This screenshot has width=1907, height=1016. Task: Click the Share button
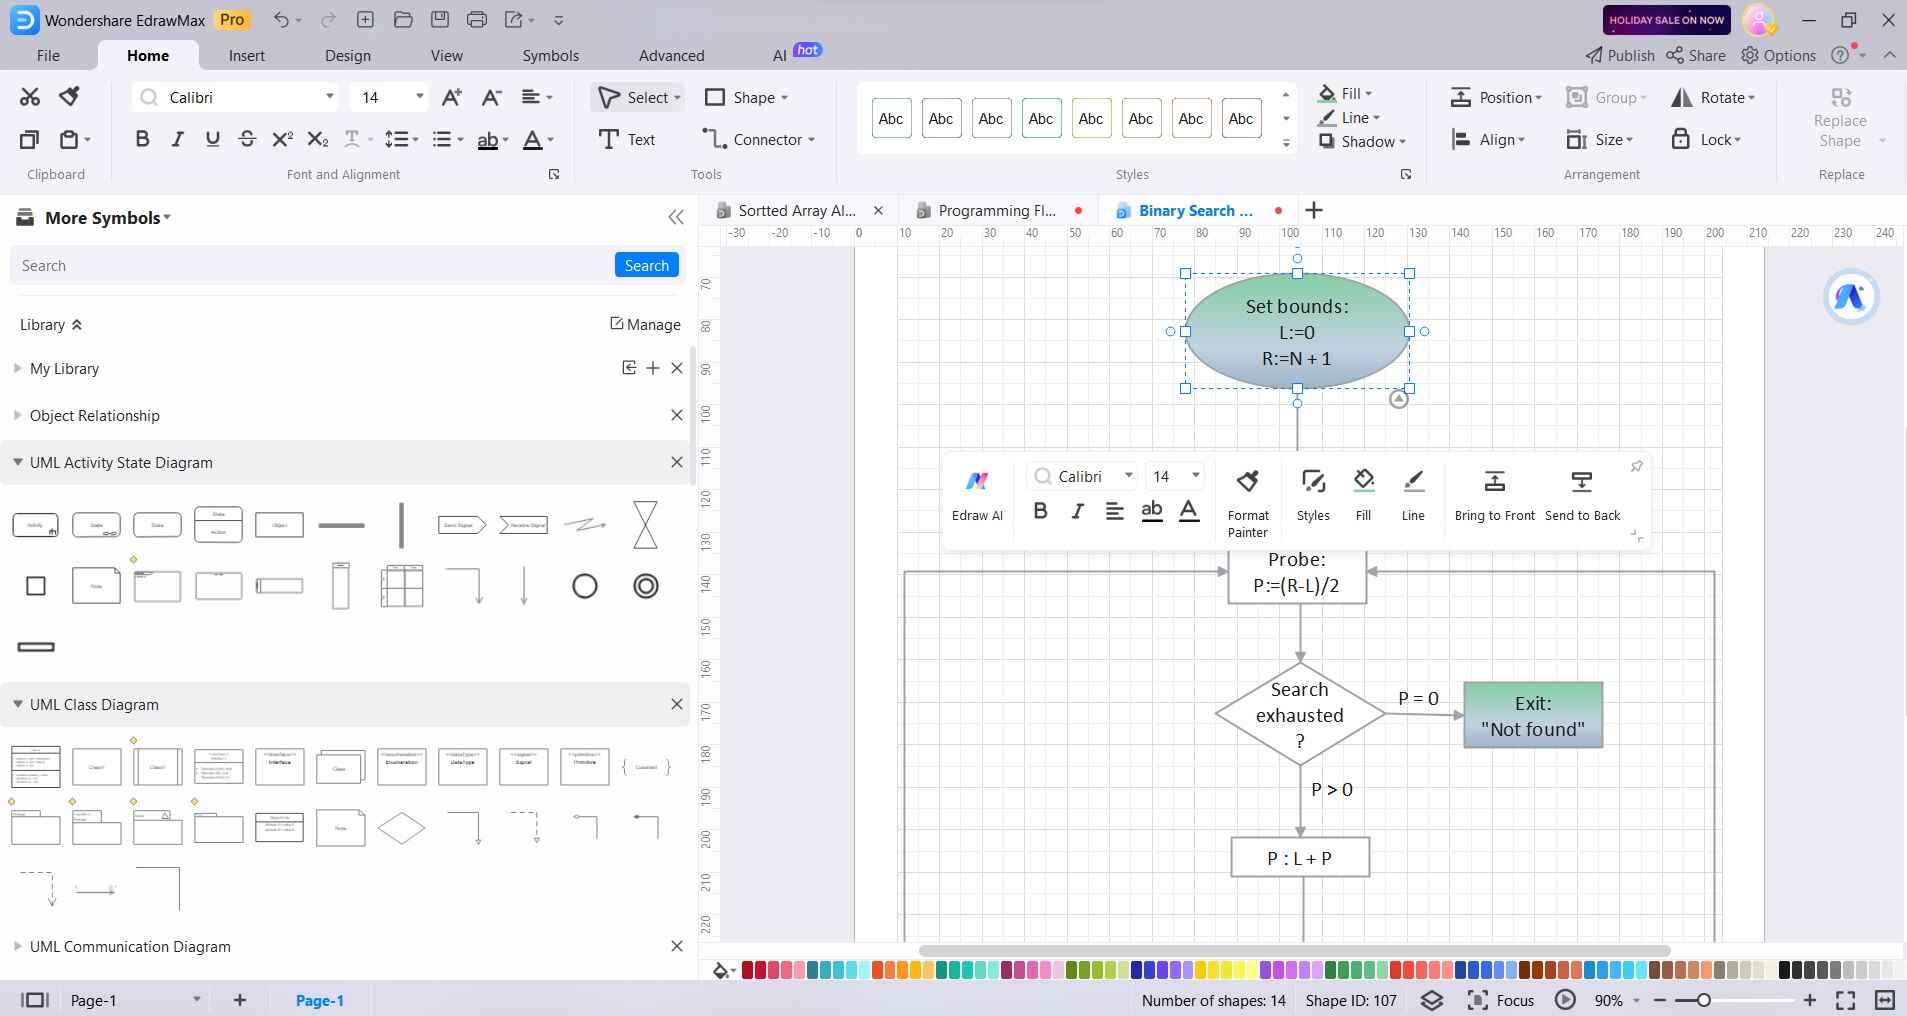(1696, 56)
